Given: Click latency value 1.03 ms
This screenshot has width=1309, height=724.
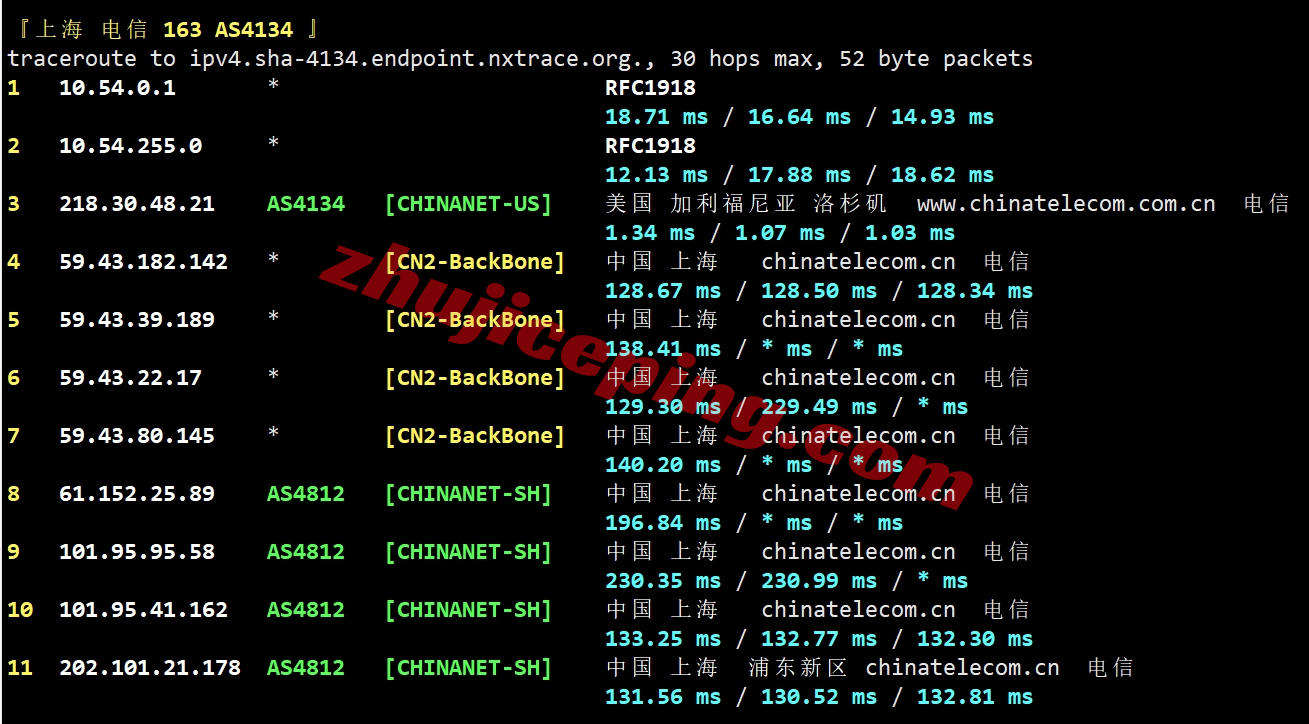Looking at the screenshot, I should coord(910,233).
